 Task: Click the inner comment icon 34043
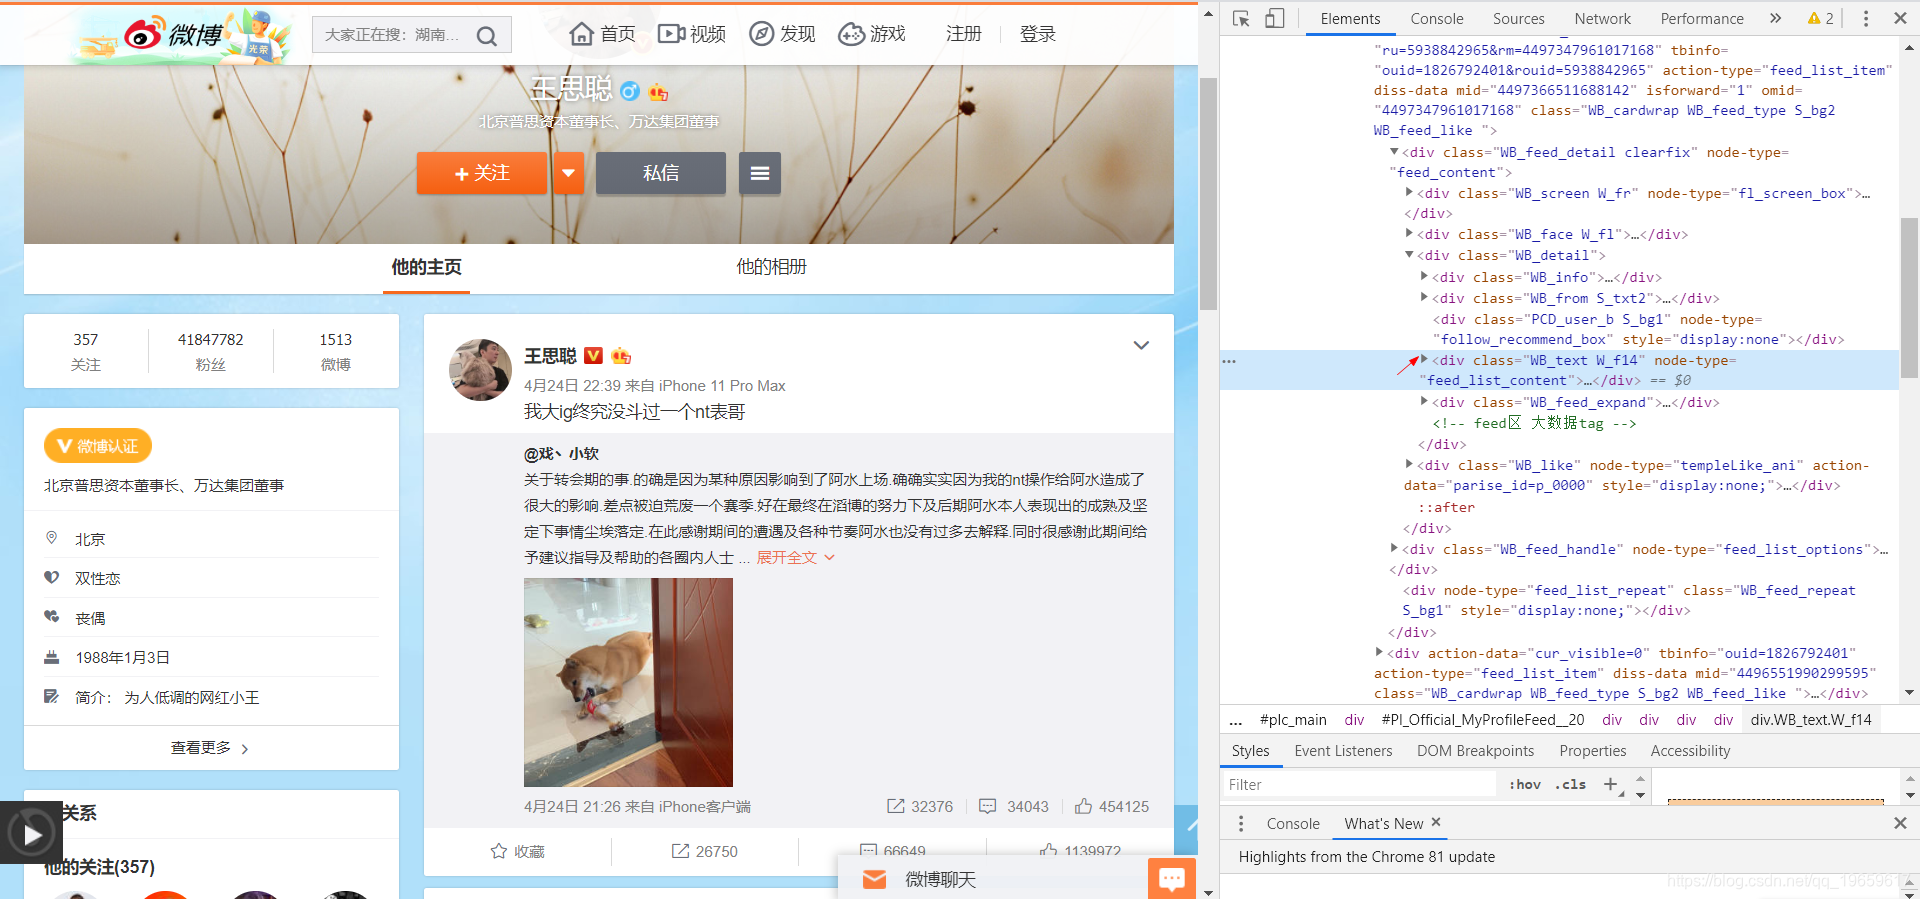[1013, 806]
